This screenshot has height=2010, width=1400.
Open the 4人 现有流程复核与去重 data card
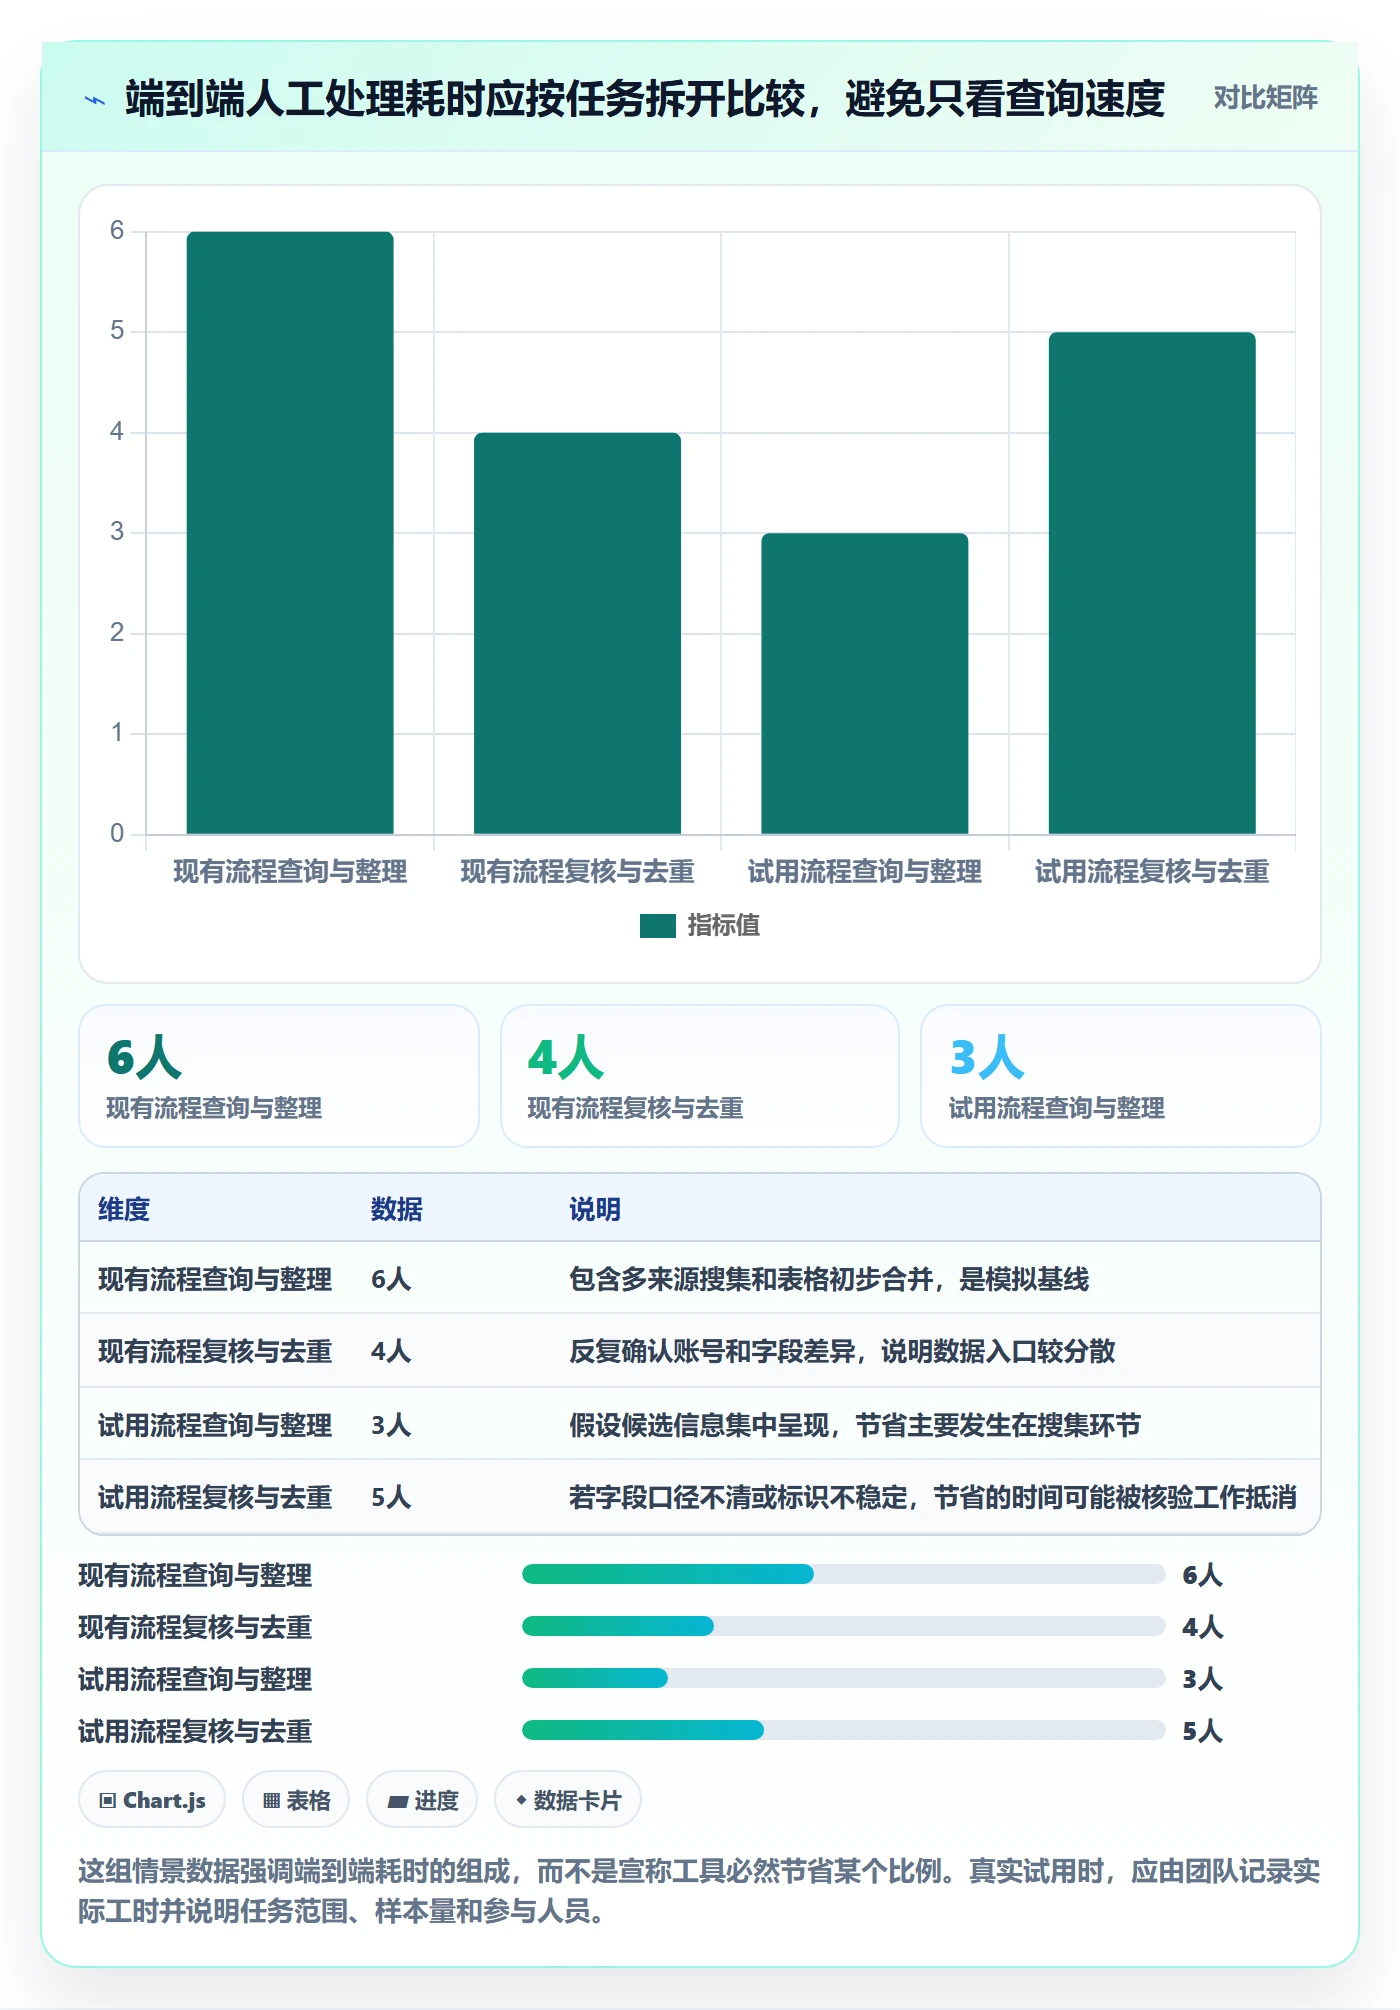coord(700,1076)
